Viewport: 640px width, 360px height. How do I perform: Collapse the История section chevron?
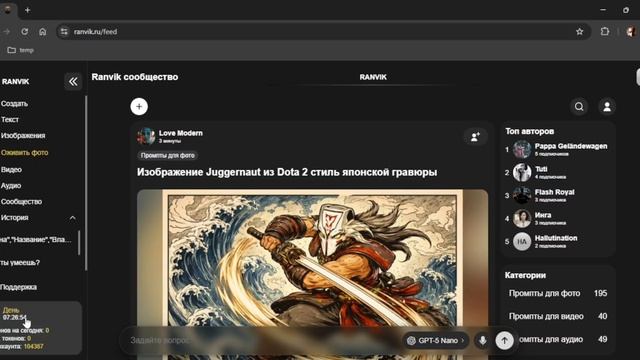click(72, 218)
